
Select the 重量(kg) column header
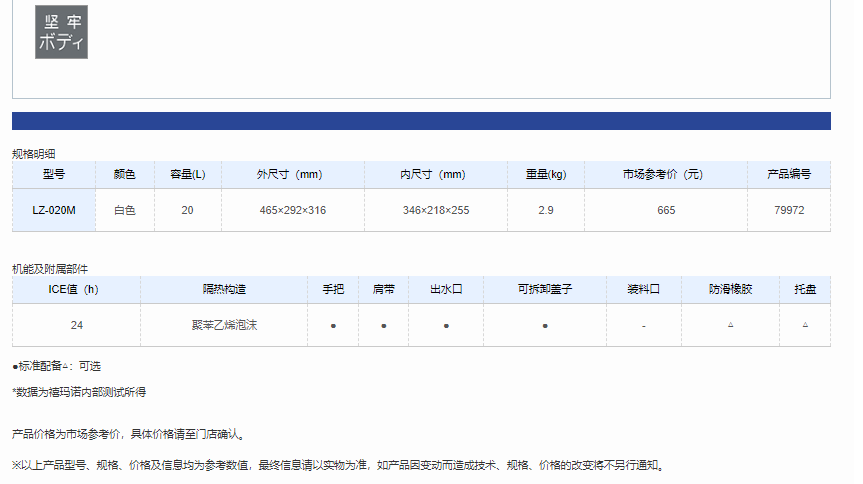tap(546, 175)
